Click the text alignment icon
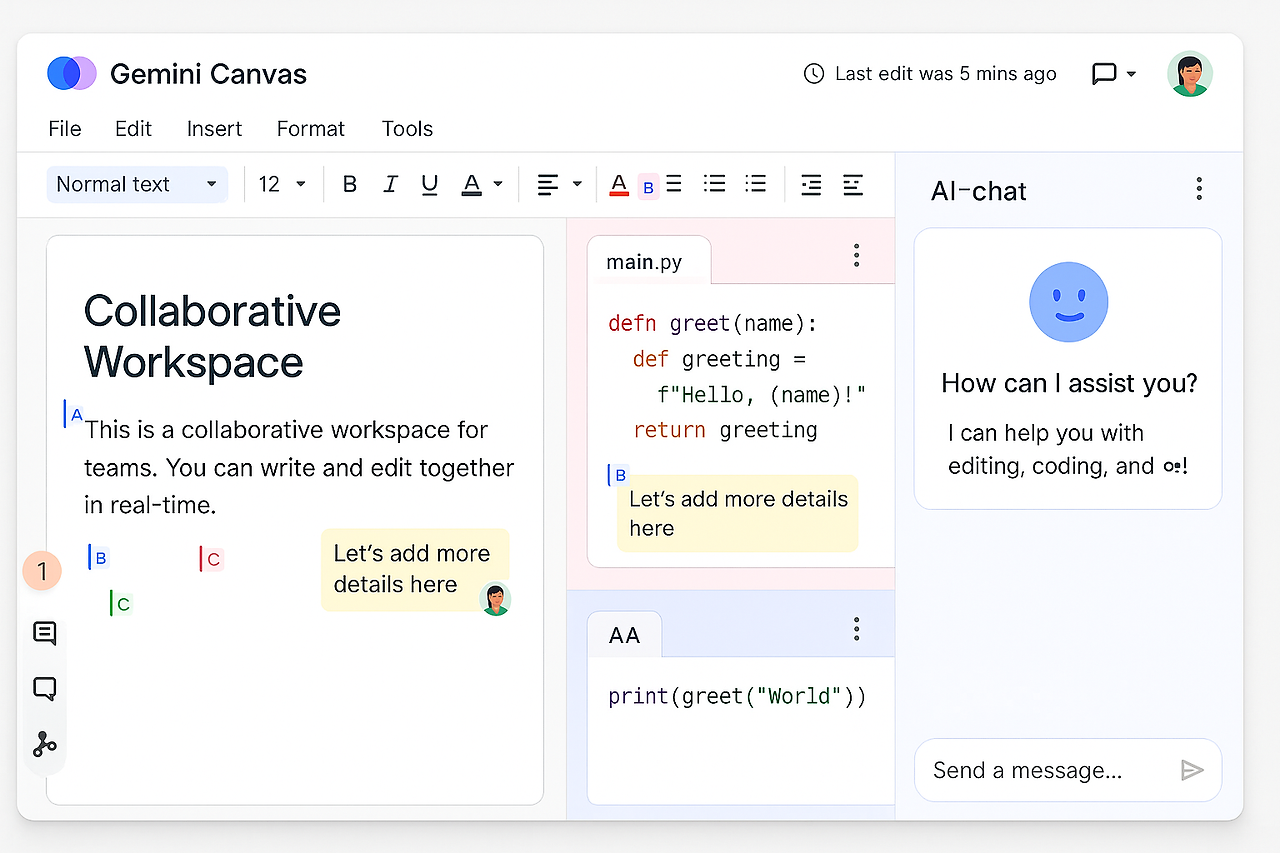 pyautogui.click(x=548, y=184)
